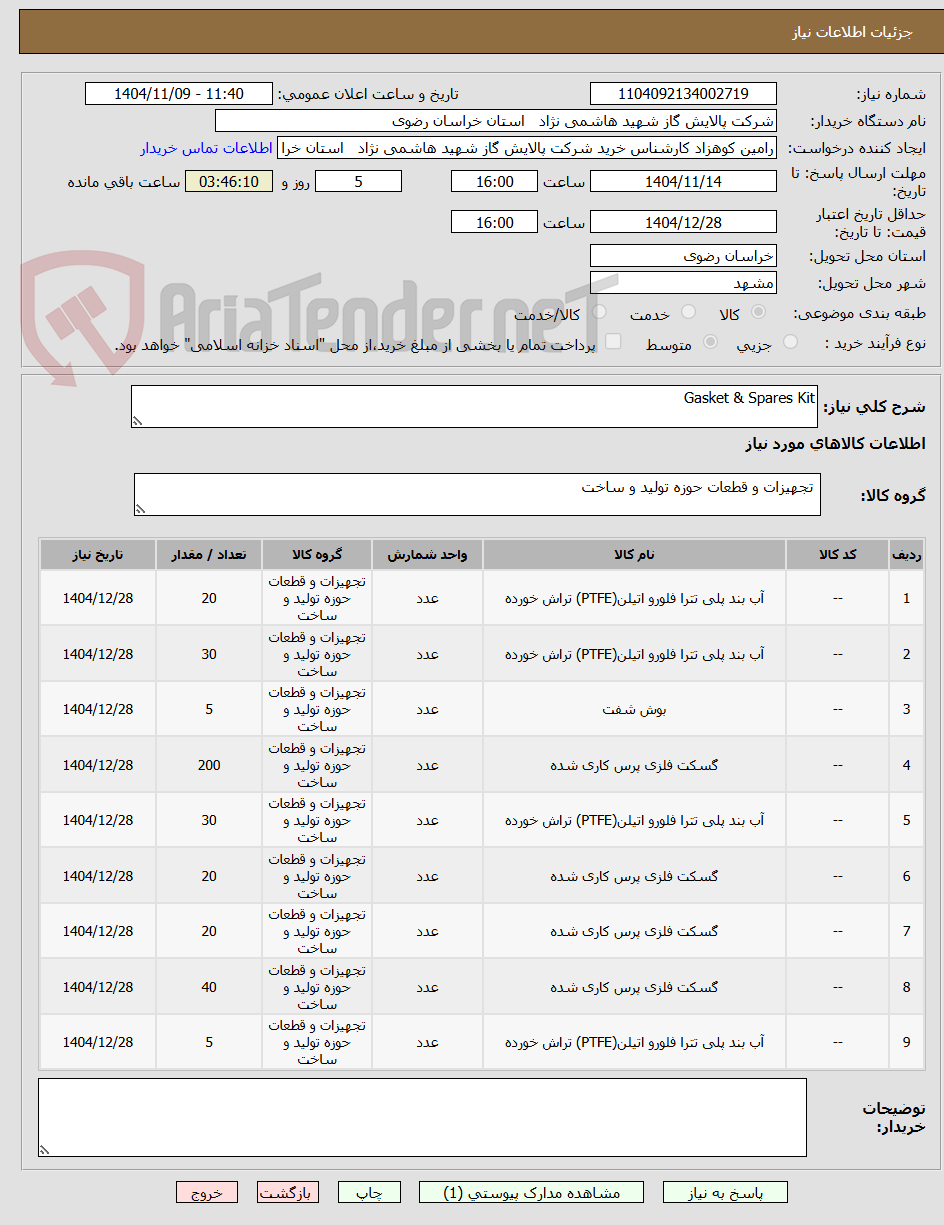944x1225 pixels.
Task: Select the خدمت radio button
Action: (688, 313)
